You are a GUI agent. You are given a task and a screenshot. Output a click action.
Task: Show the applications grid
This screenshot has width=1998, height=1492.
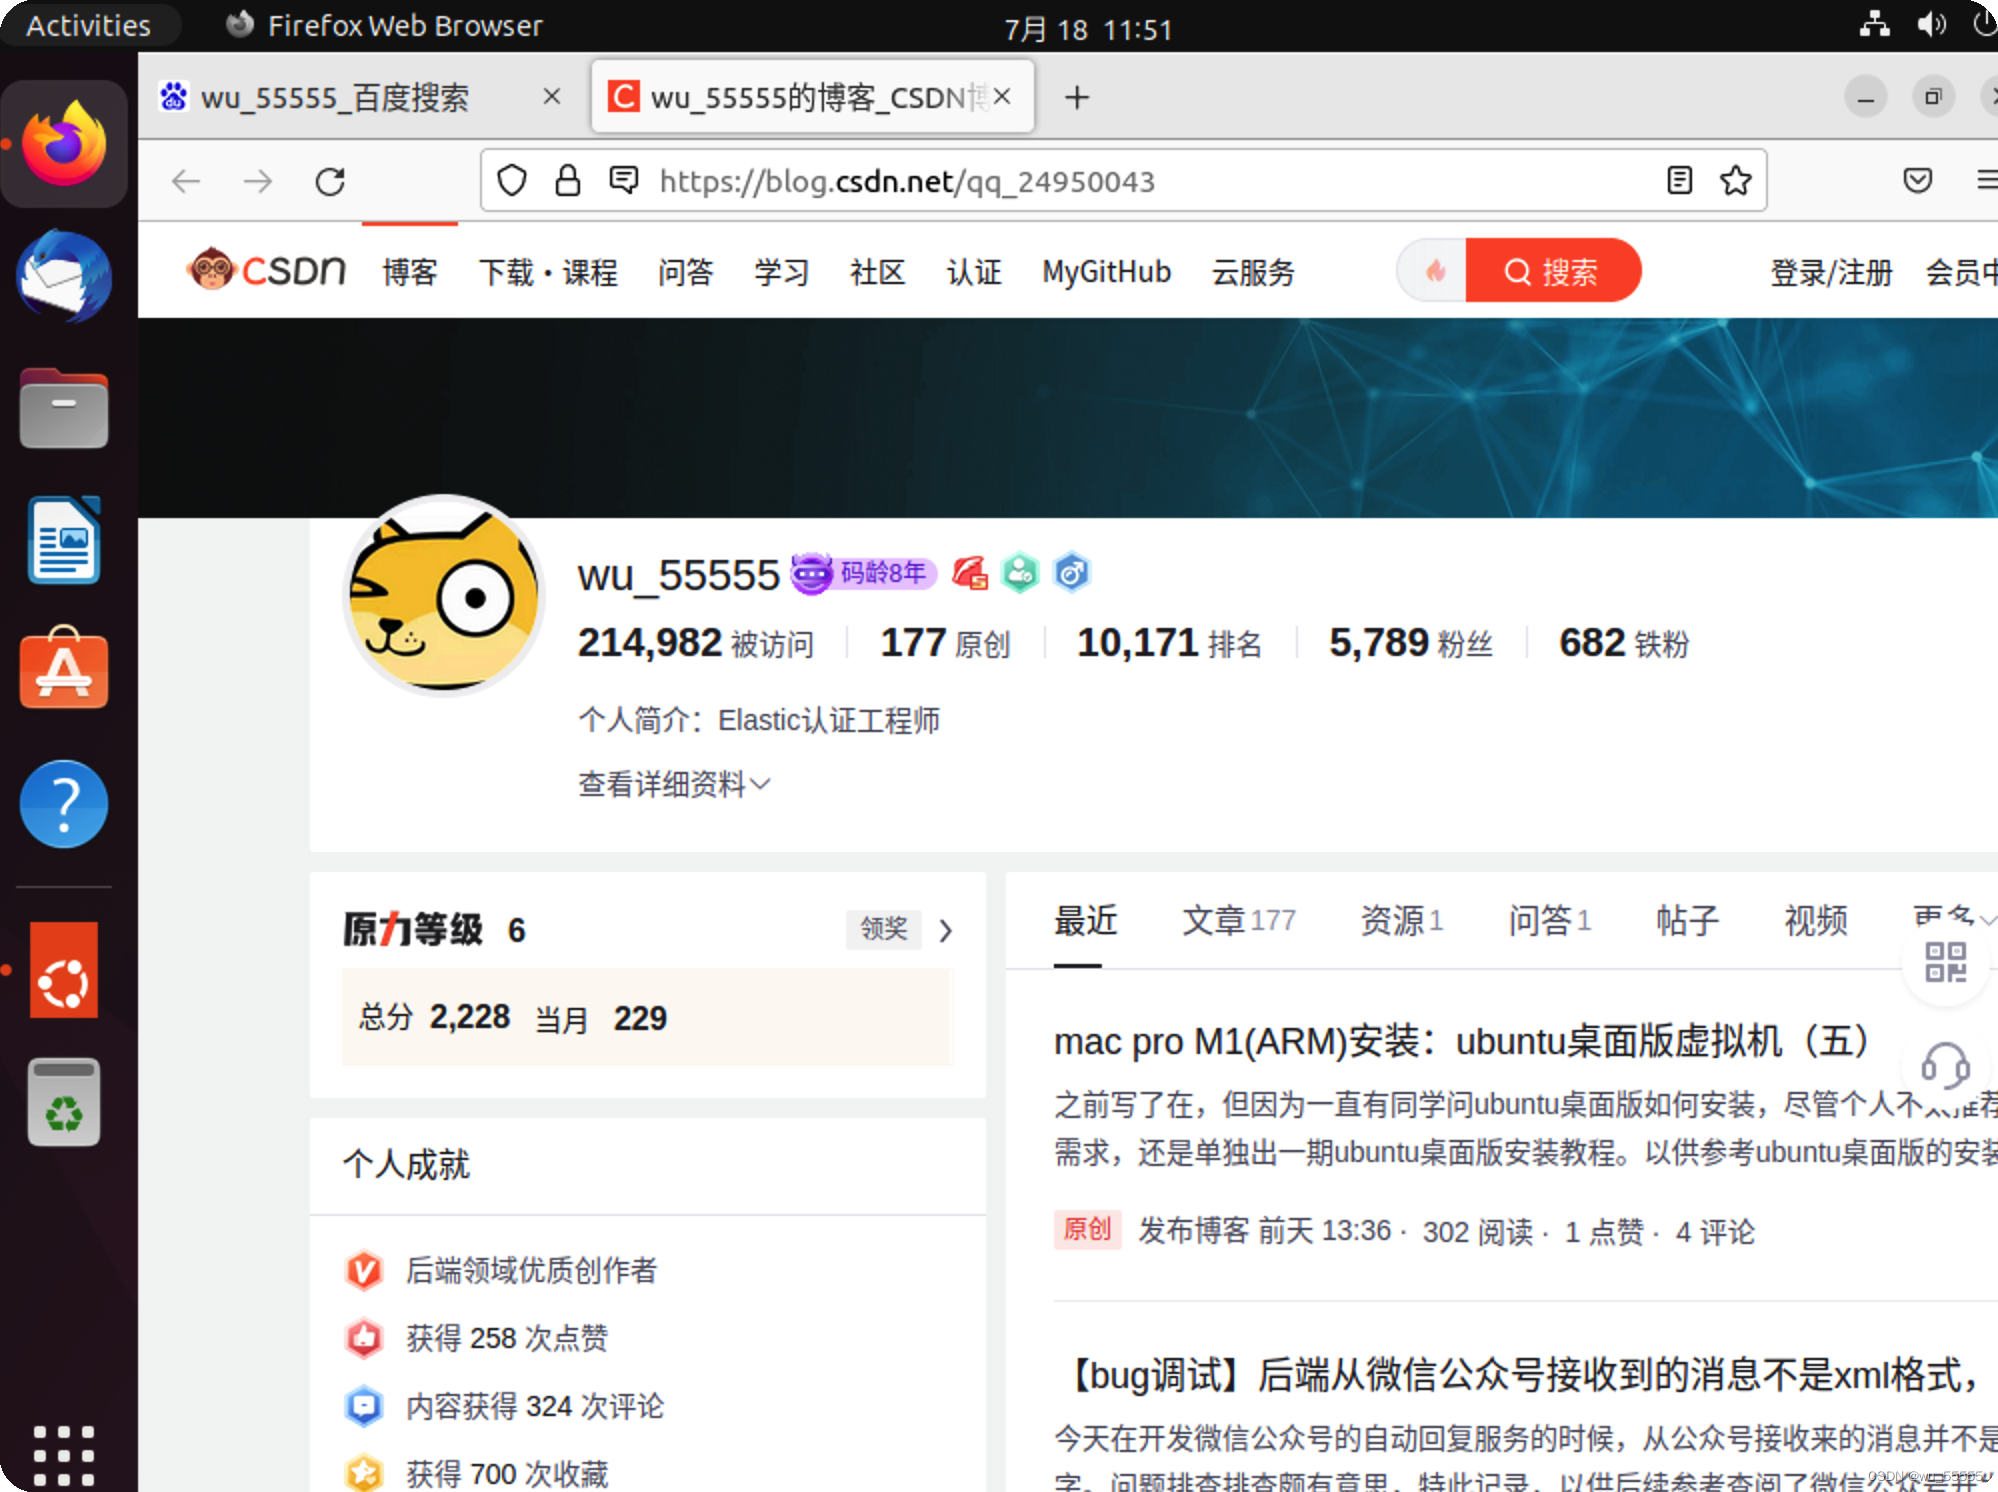pyautogui.click(x=64, y=1455)
